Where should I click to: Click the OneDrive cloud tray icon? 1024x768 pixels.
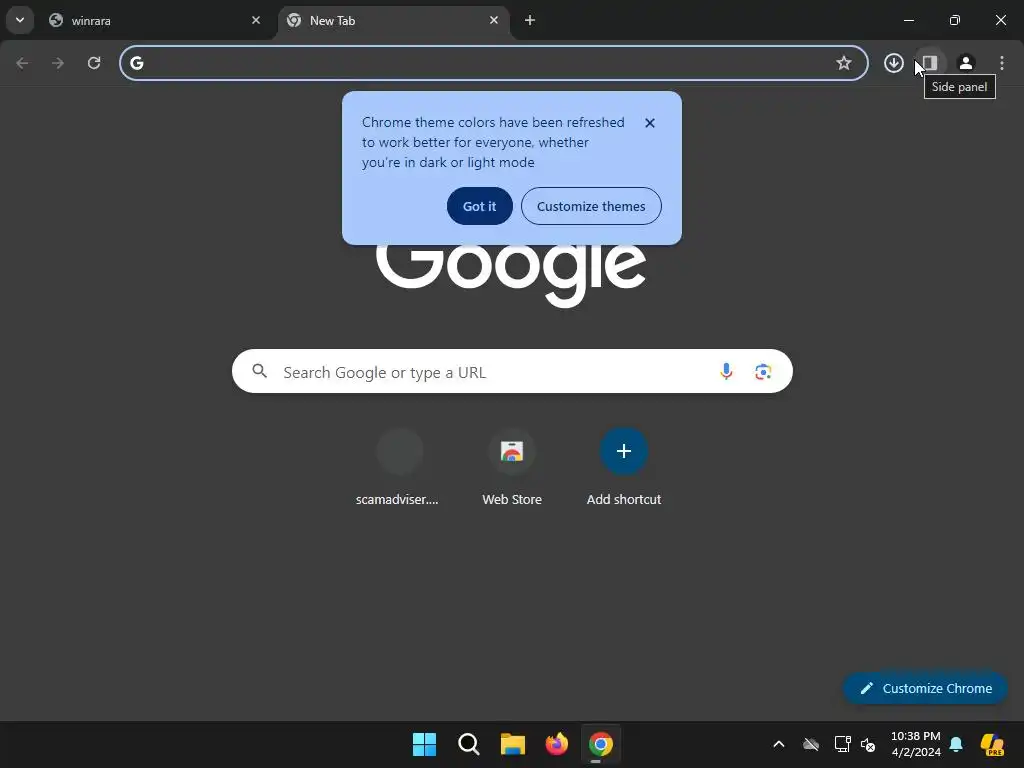click(x=811, y=744)
